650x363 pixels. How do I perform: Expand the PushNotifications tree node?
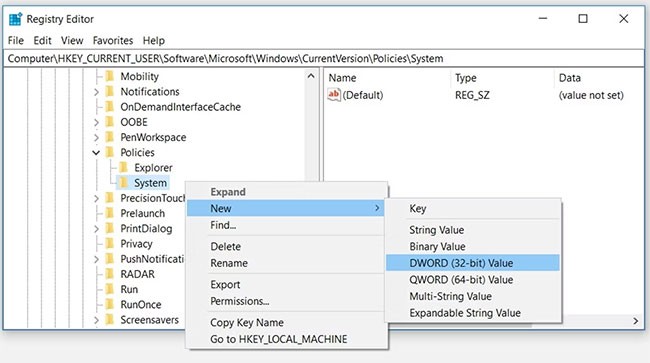96,259
